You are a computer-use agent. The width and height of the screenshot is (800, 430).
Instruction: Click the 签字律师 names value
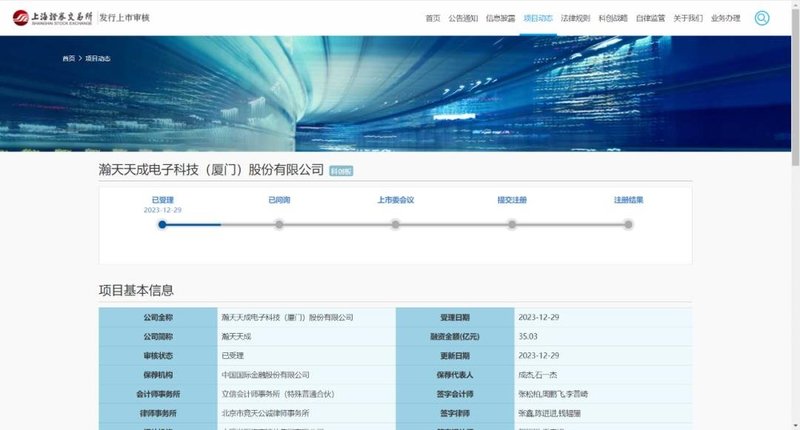point(549,413)
